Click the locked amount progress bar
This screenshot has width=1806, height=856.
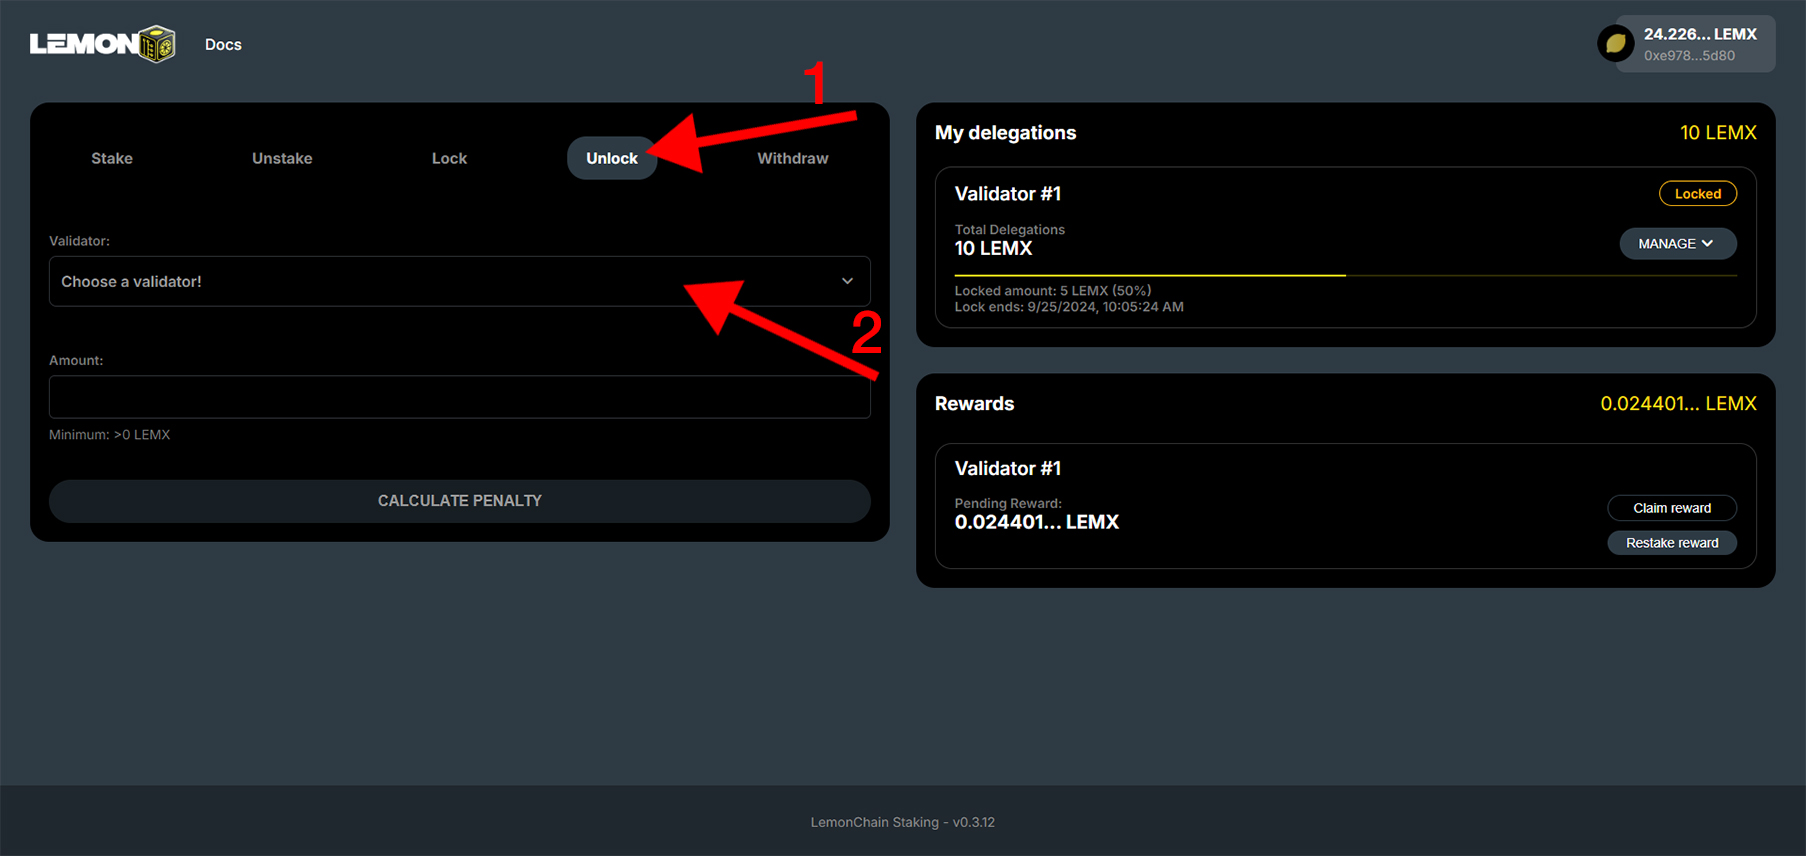(x=1150, y=275)
